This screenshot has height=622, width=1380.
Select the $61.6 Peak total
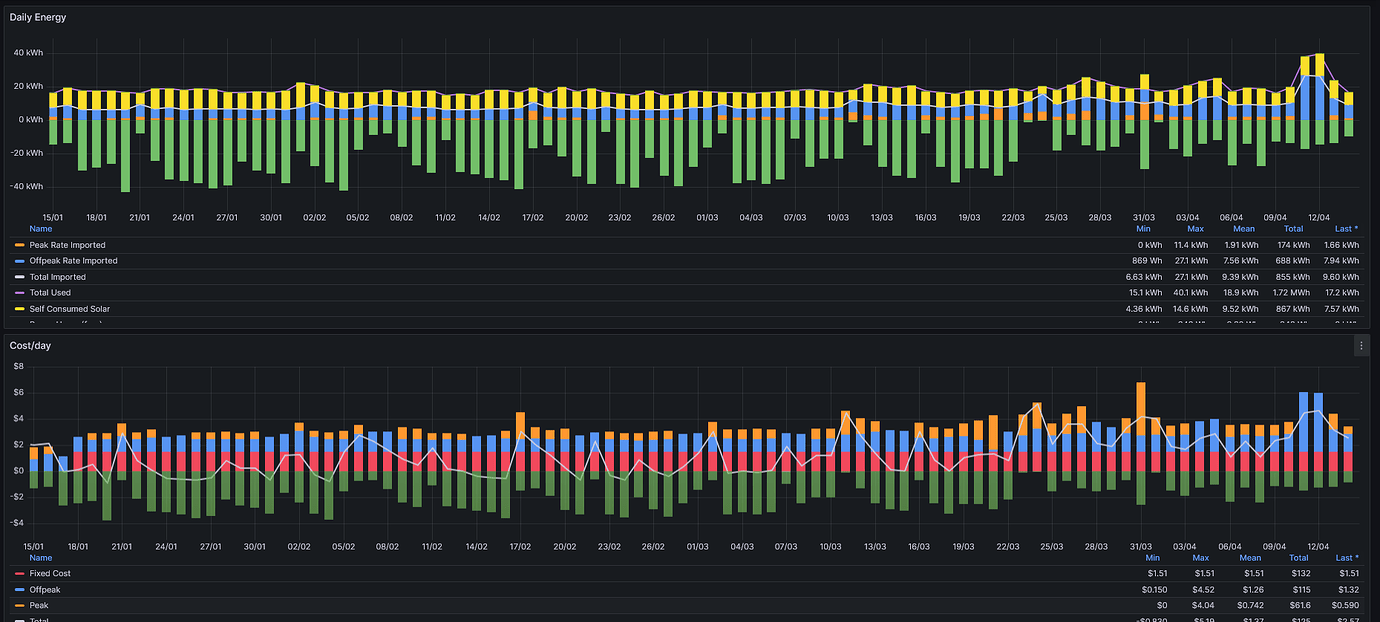[x=1298, y=606]
